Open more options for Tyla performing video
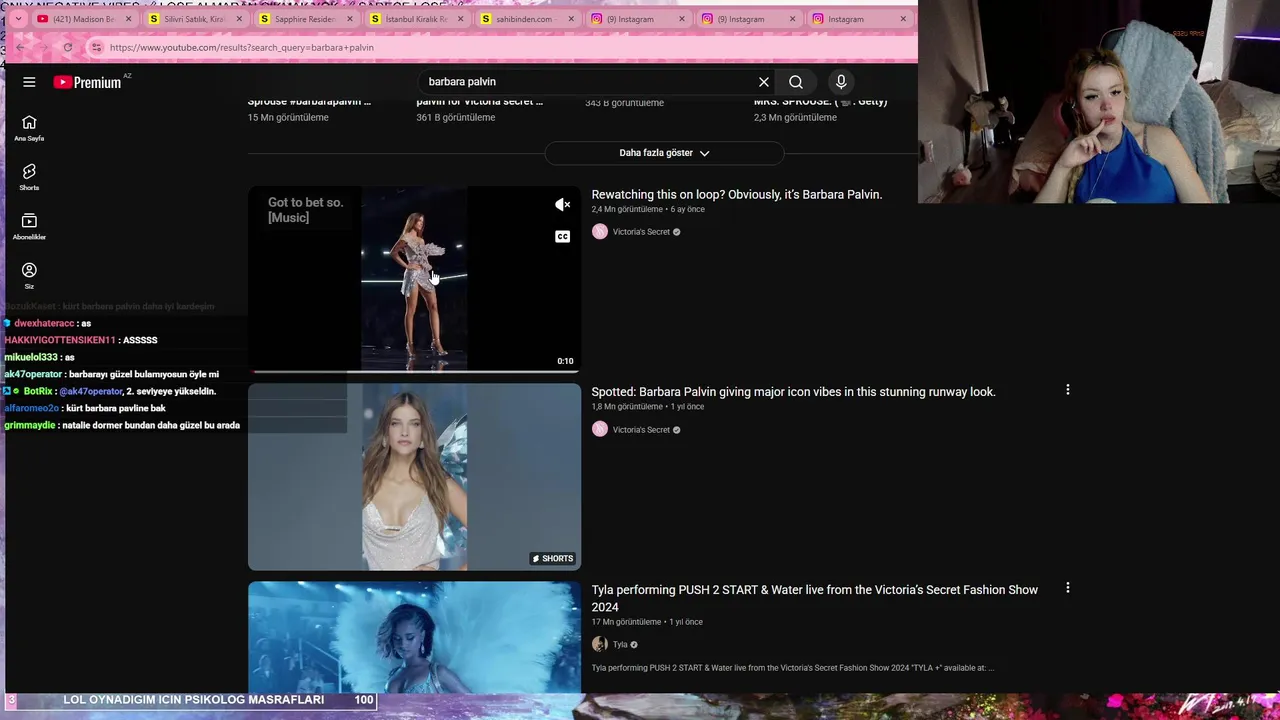The height and width of the screenshot is (720, 1280). pos(1068,588)
